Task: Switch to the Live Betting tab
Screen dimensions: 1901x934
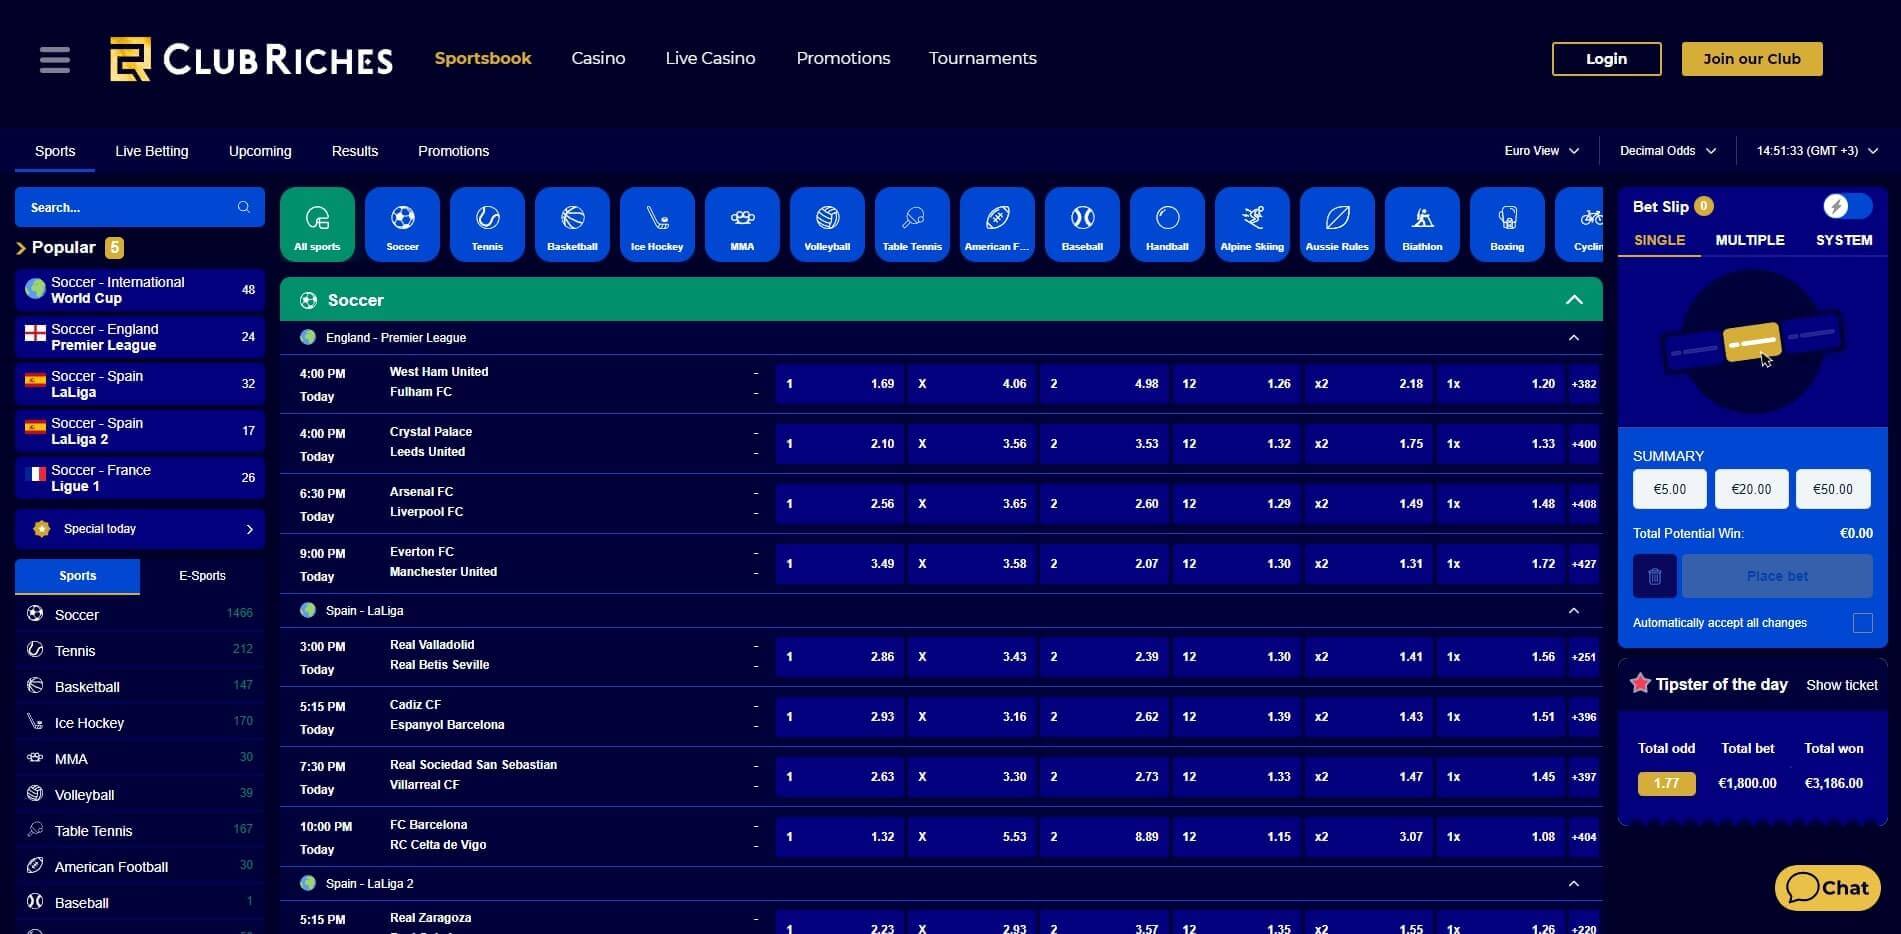Action: (151, 151)
